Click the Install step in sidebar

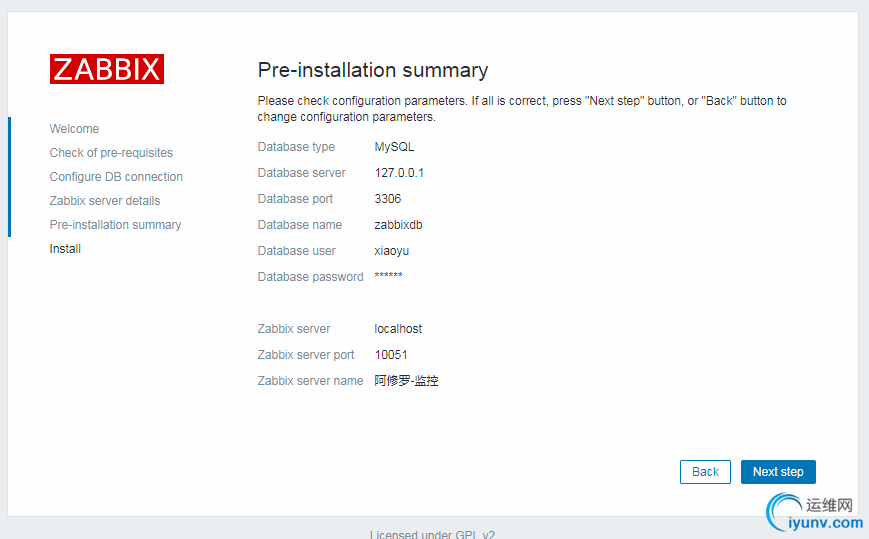pos(66,249)
